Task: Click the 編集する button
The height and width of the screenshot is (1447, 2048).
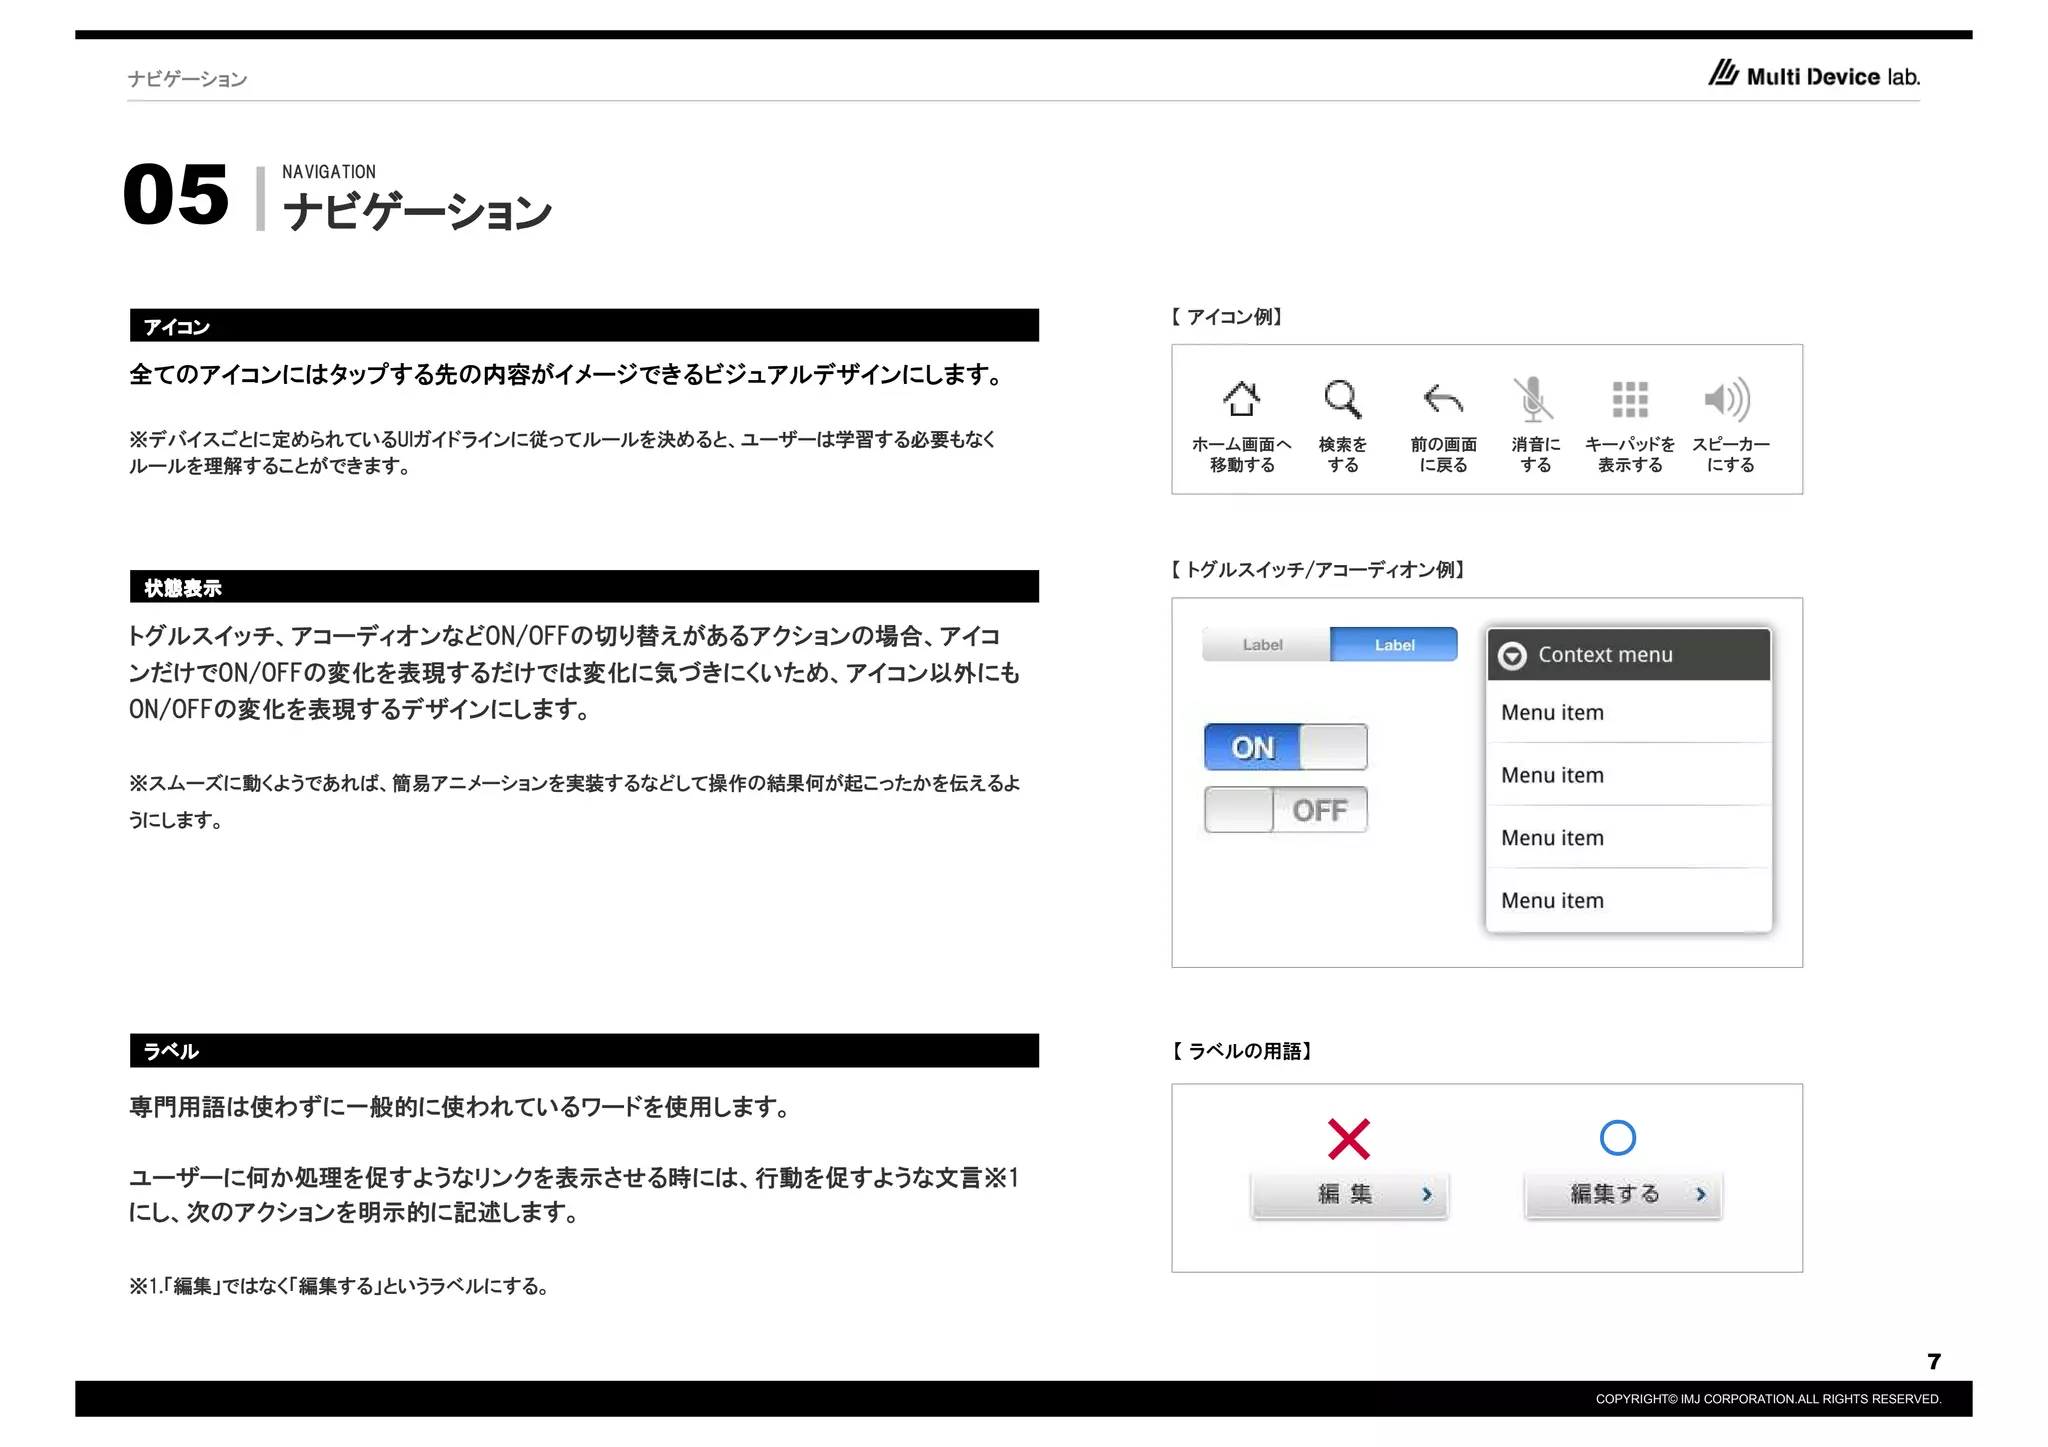Action: pos(1622,1195)
